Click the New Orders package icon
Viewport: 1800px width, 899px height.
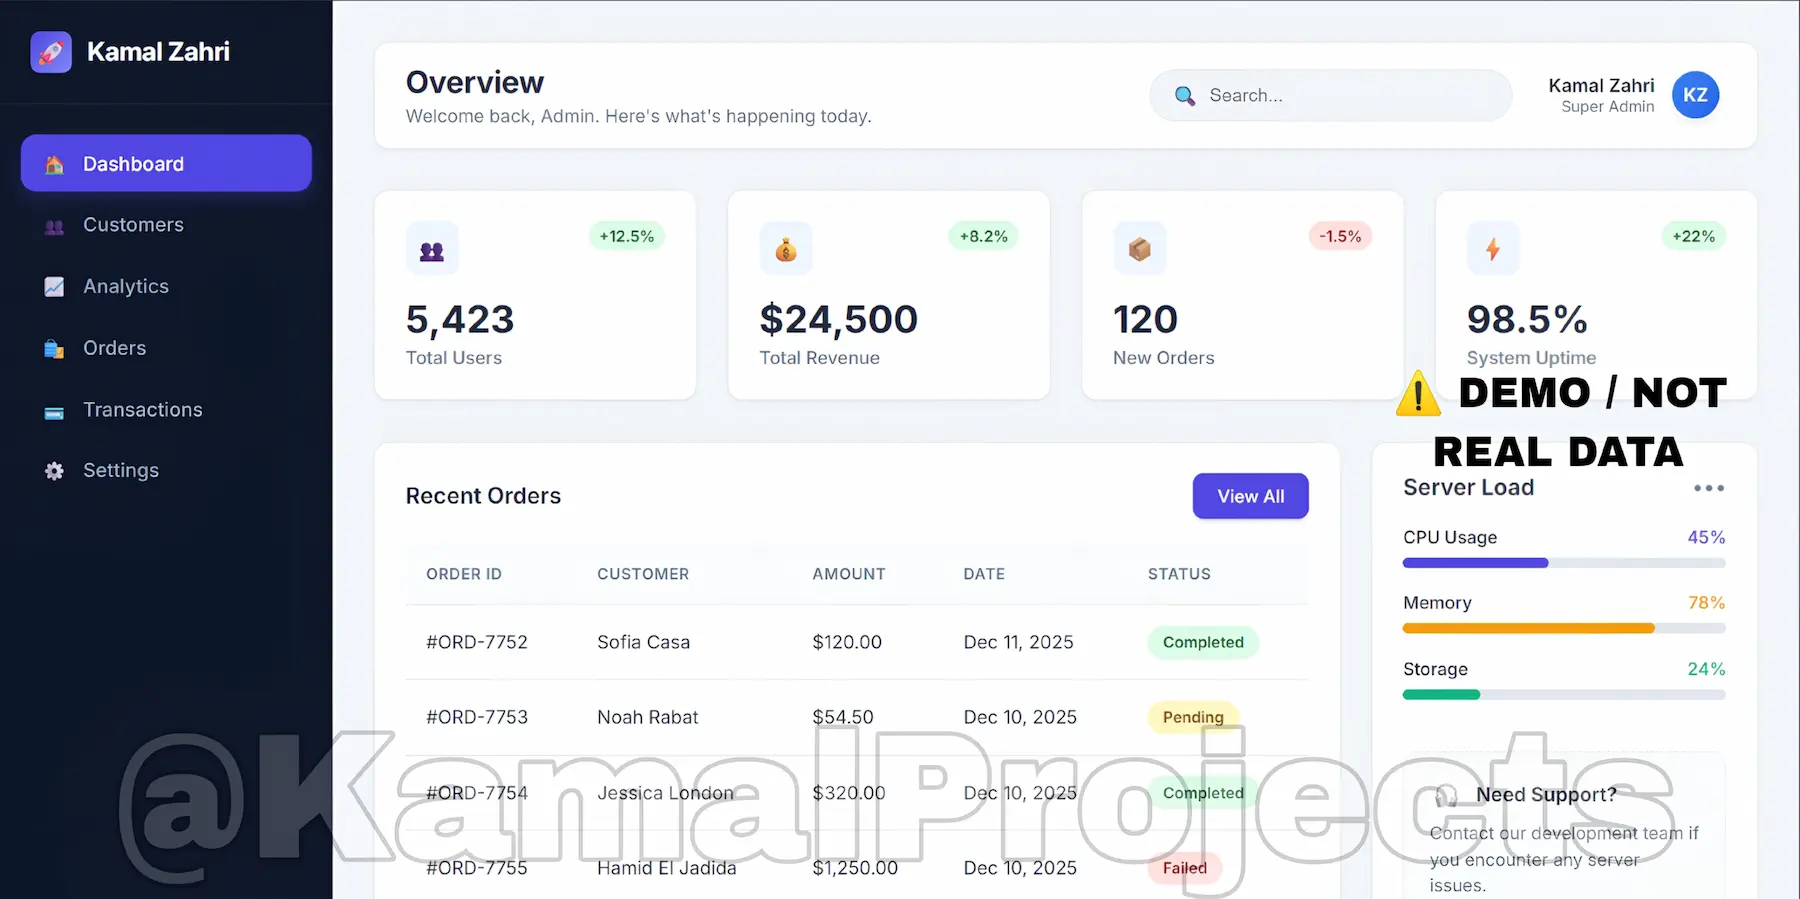pyautogui.click(x=1139, y=249)
